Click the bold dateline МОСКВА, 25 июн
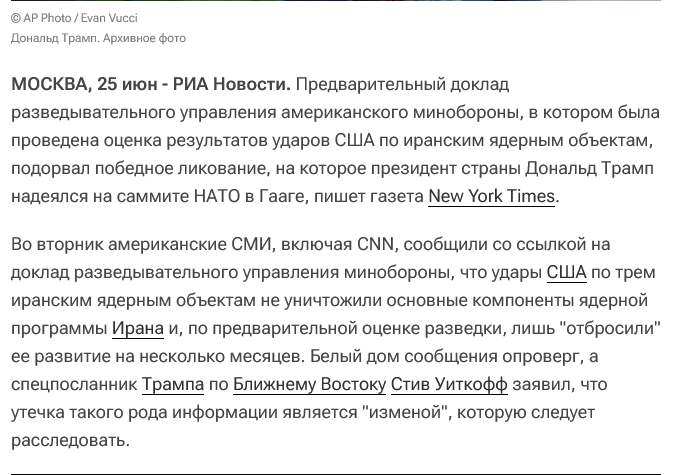This screenshot has height=475, width=681. tap(84, 84)
